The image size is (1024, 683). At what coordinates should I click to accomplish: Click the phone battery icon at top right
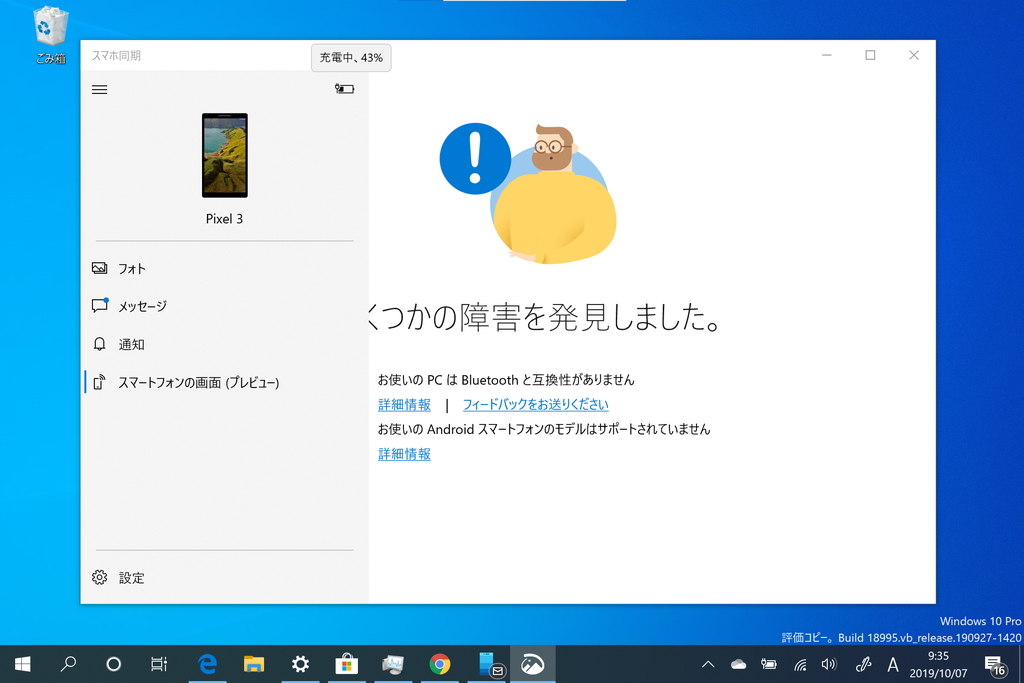tap(344, 89)
